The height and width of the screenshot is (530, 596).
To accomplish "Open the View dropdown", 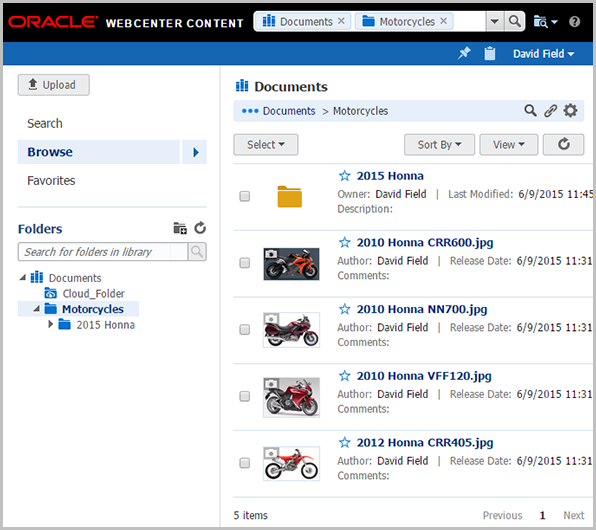I will click(x=509, y=144).
